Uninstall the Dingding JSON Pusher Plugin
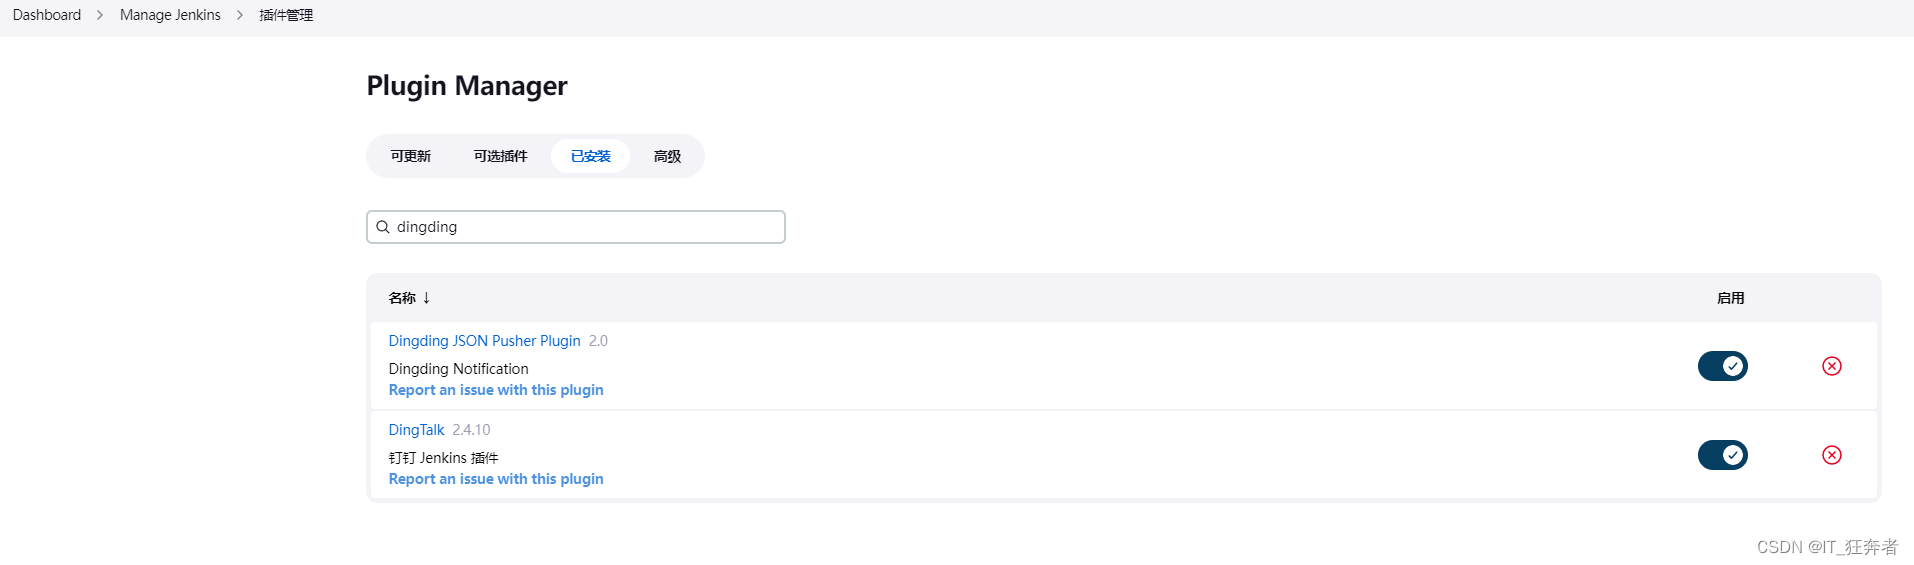 point(1831,366)
